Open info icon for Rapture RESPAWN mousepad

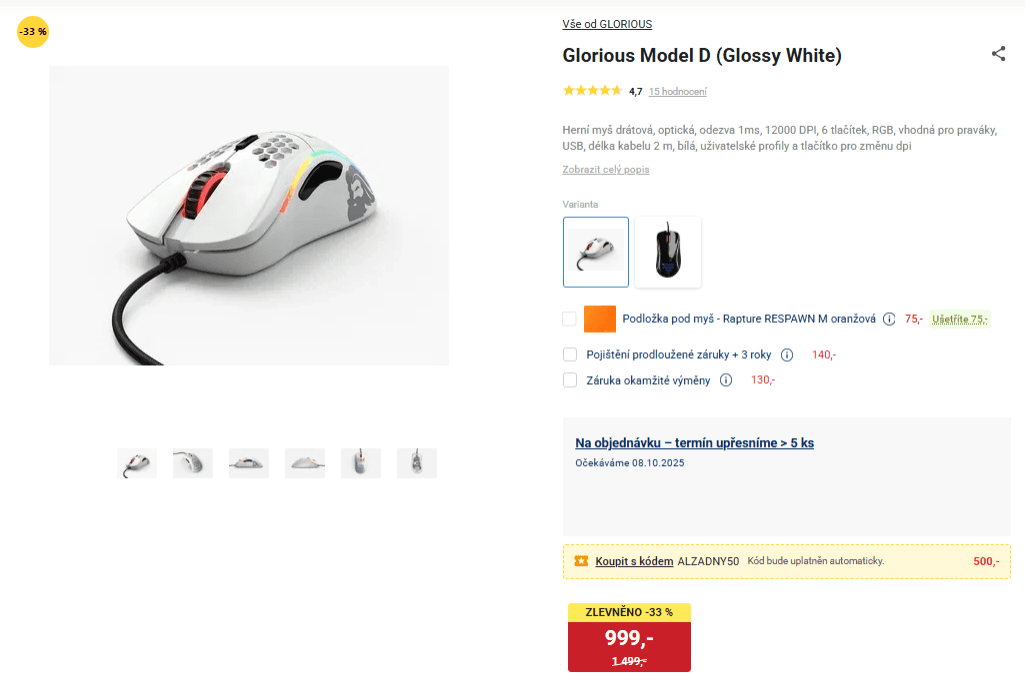point(889,319)
